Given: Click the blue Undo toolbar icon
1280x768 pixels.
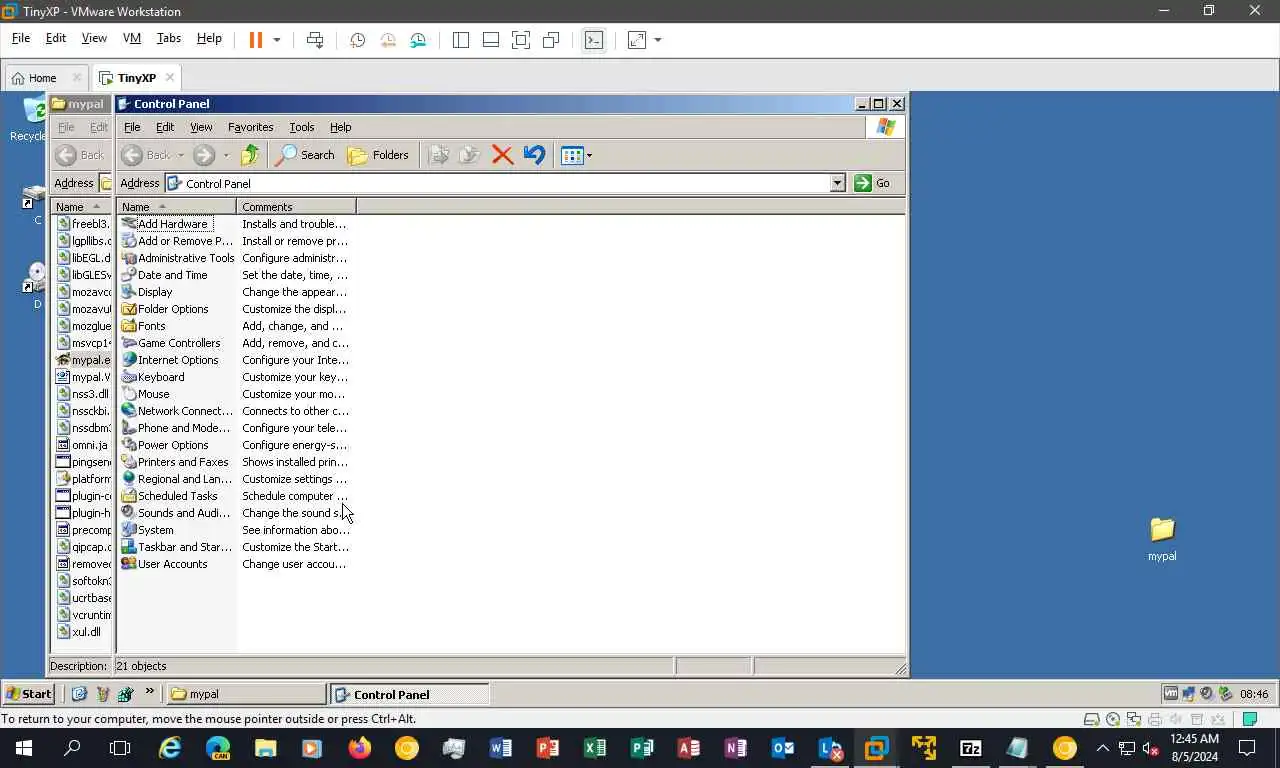Looking at the screenshot, I should tap(535, 155).
